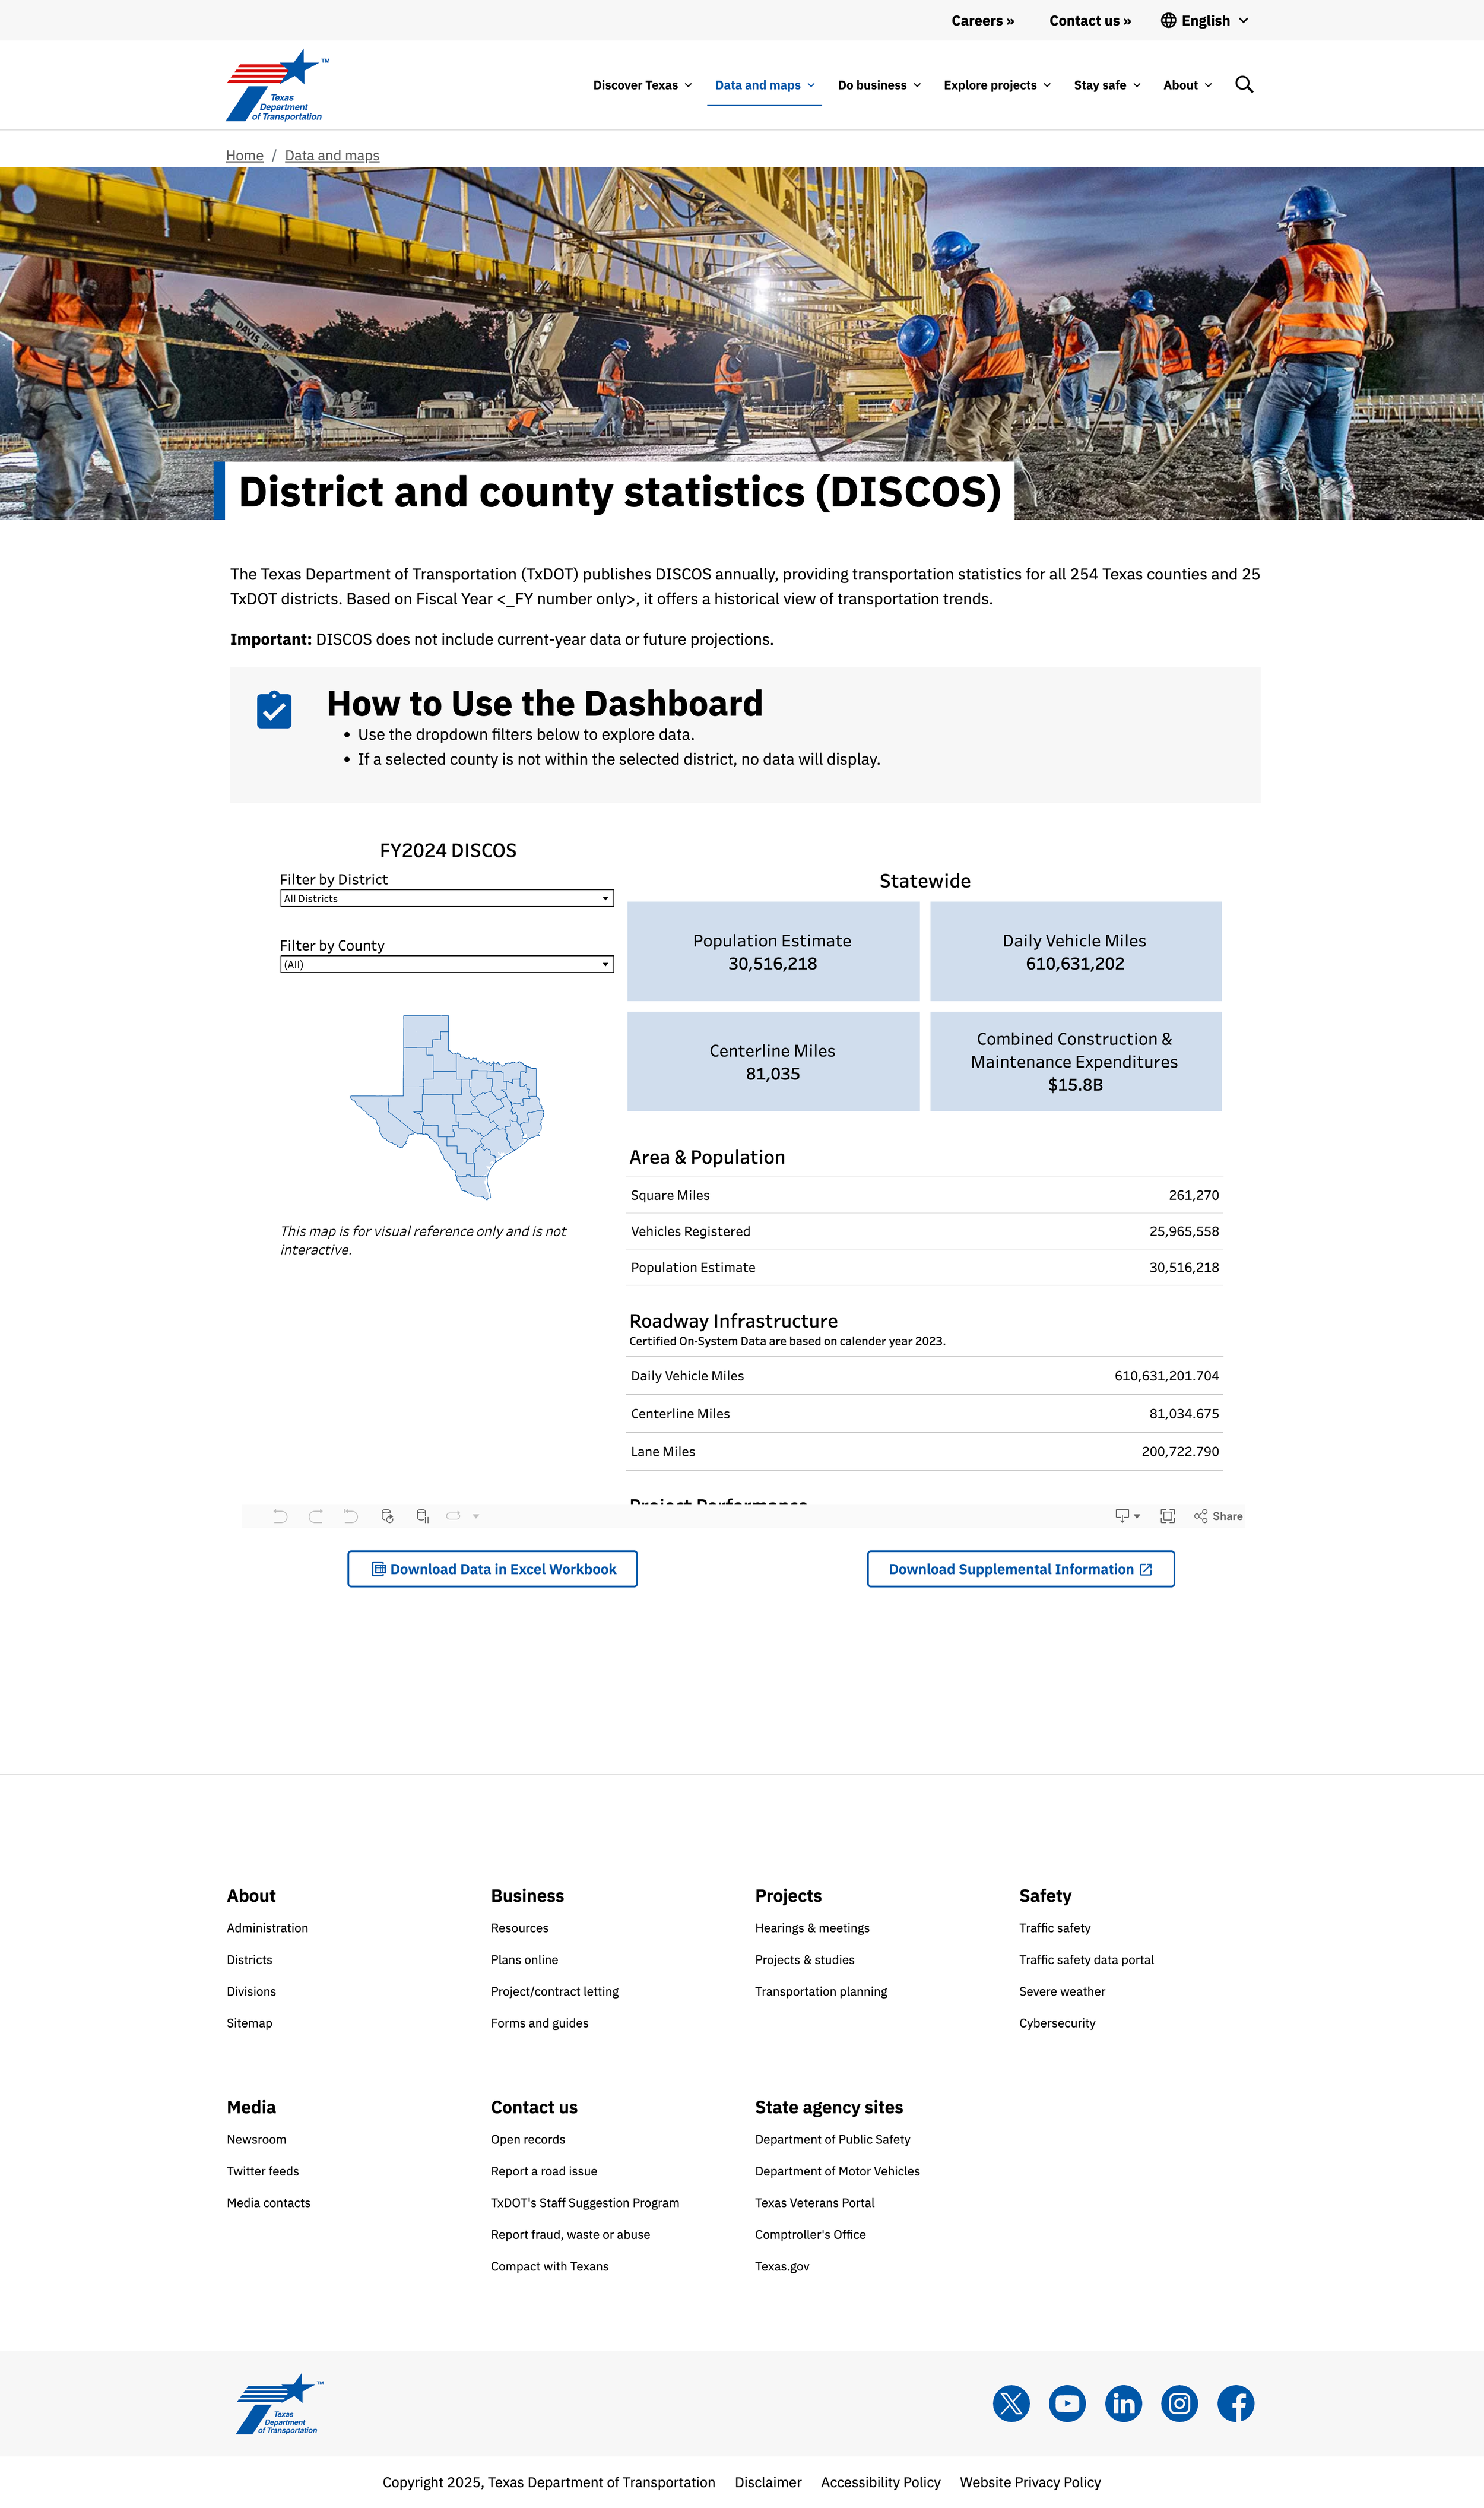The image size is (1484, 2508).
Task: Click Download Supplemental Information button
Action: pyautogui.click(x=1020, y=1569)
